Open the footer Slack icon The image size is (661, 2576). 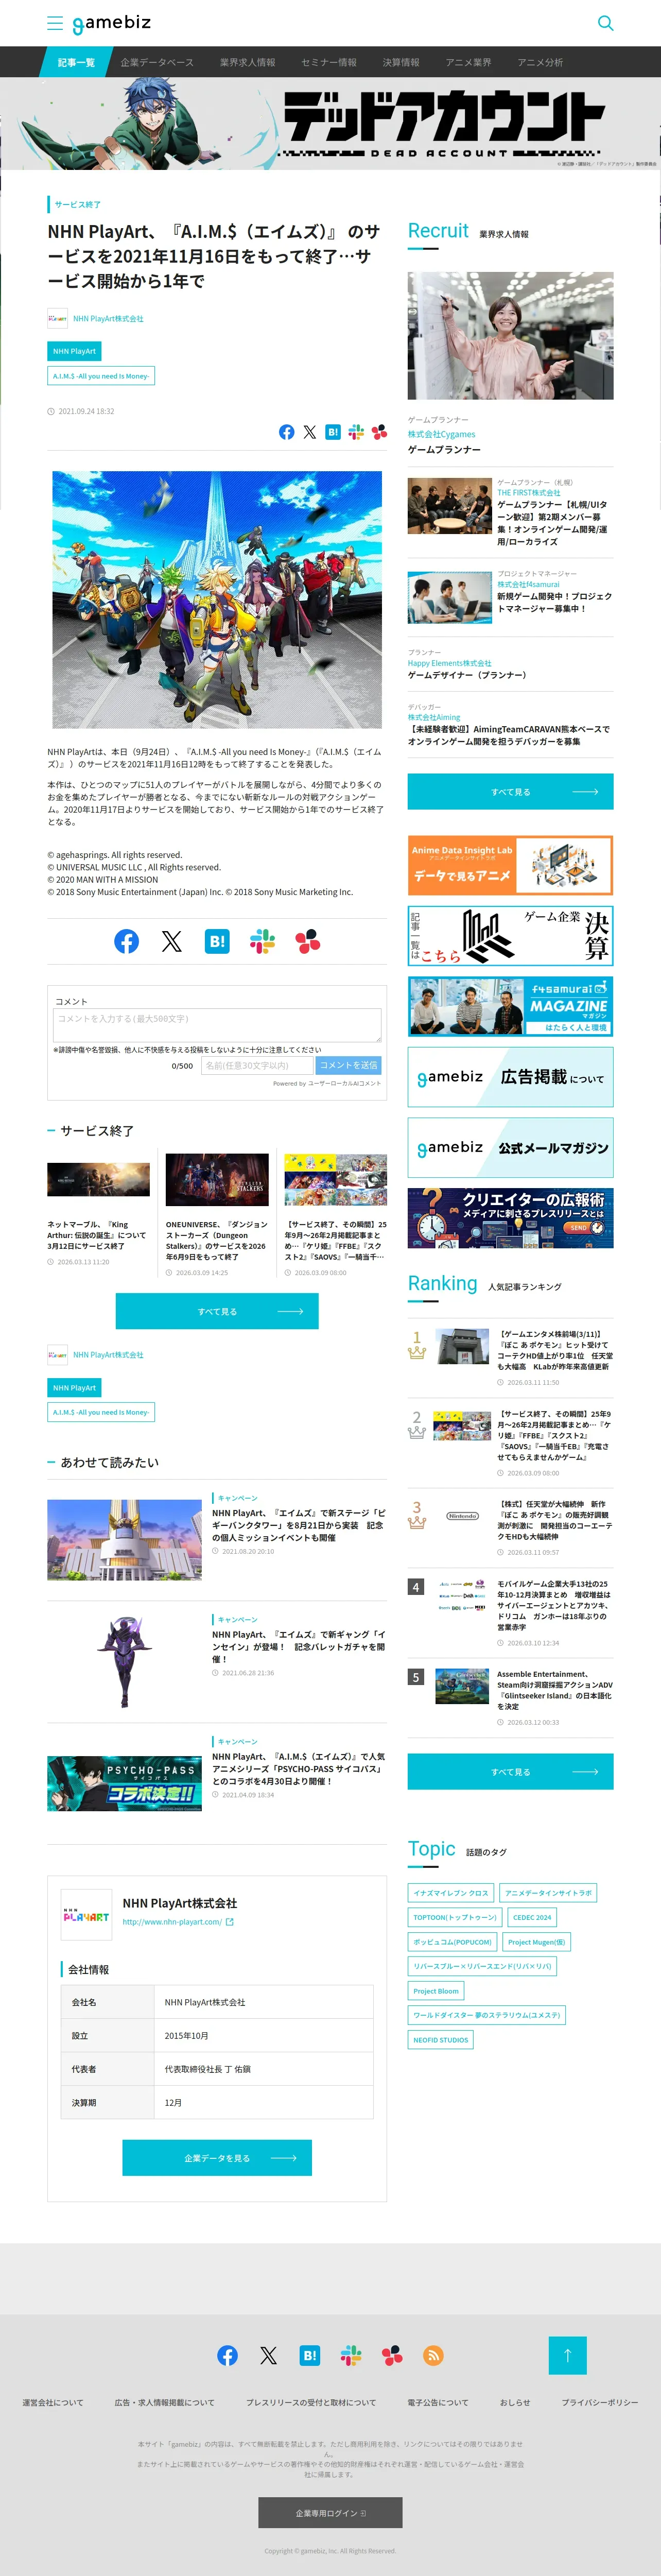pyautogui.click(x=351, y=2355)
